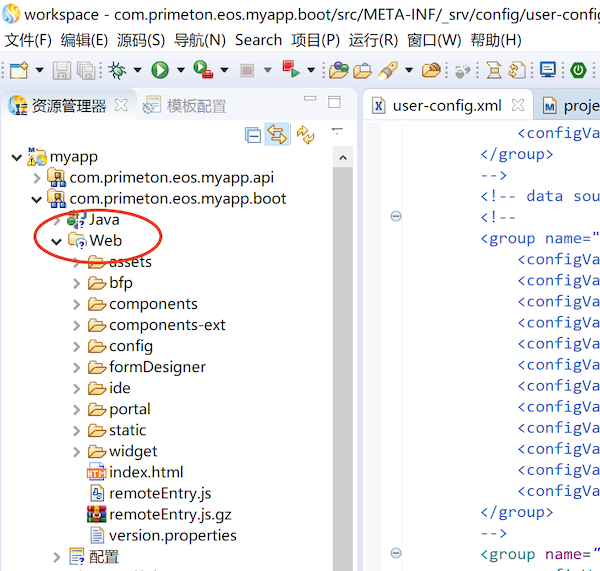Screen dimensions: 600x571
Task: Collapse the Web folder node
Action: point(57,241)
